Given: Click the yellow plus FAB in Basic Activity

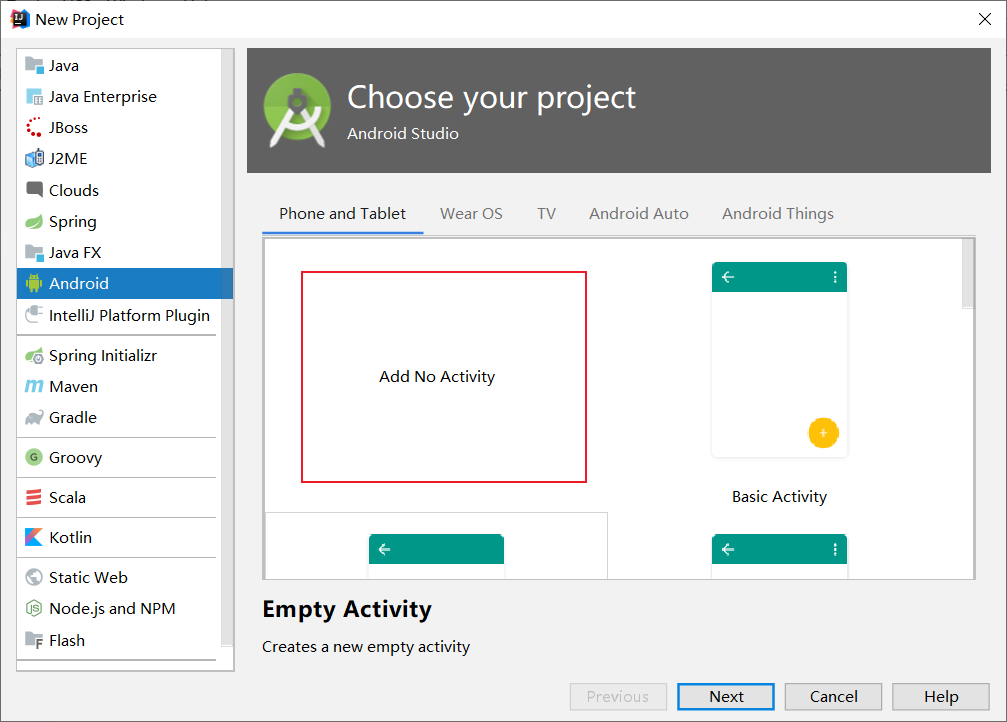Looking at the screenshot, I should pos(823,433).
